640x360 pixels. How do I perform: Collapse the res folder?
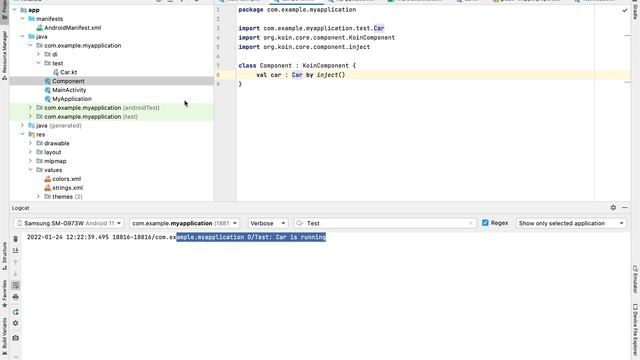[22, 134]
